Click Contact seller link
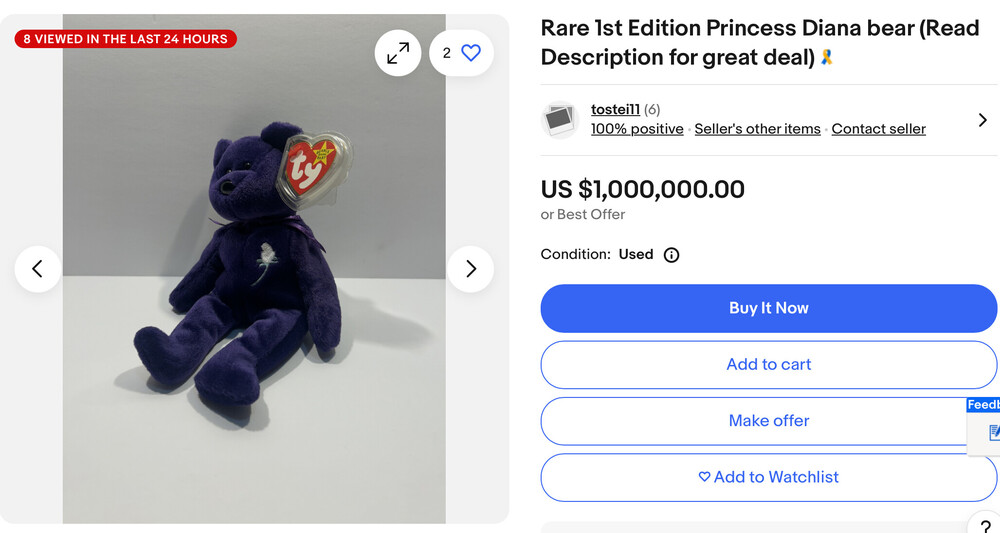Viewport: 1000px width, 533px height. [x=878, y=129]
